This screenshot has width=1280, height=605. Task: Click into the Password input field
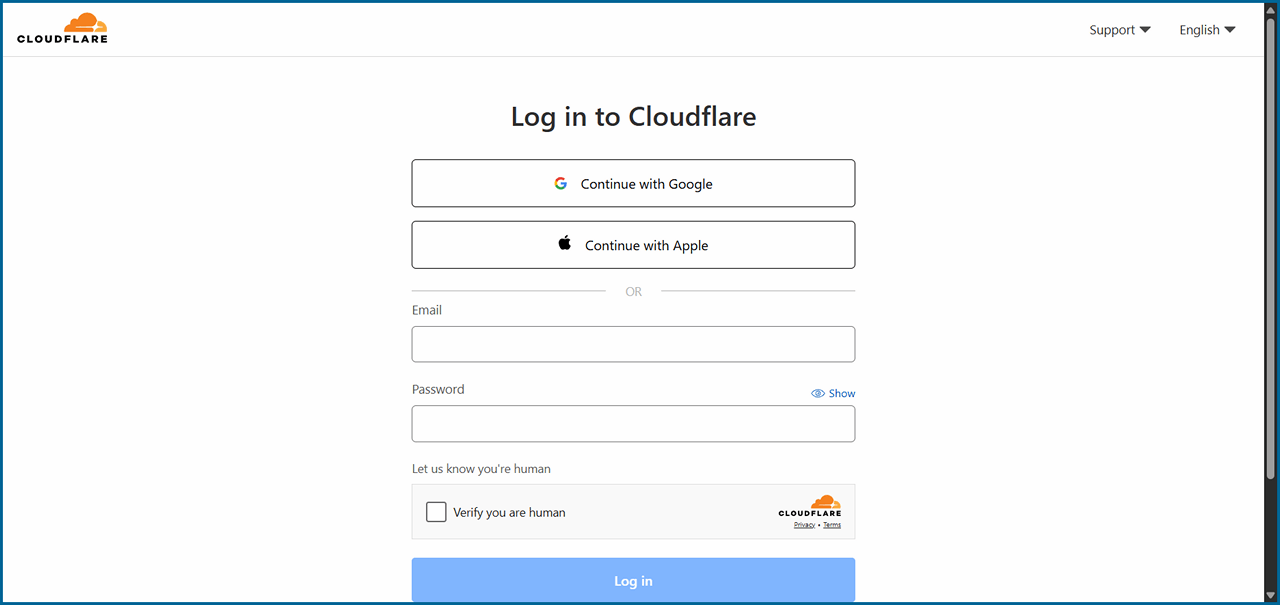pos(633,424)
